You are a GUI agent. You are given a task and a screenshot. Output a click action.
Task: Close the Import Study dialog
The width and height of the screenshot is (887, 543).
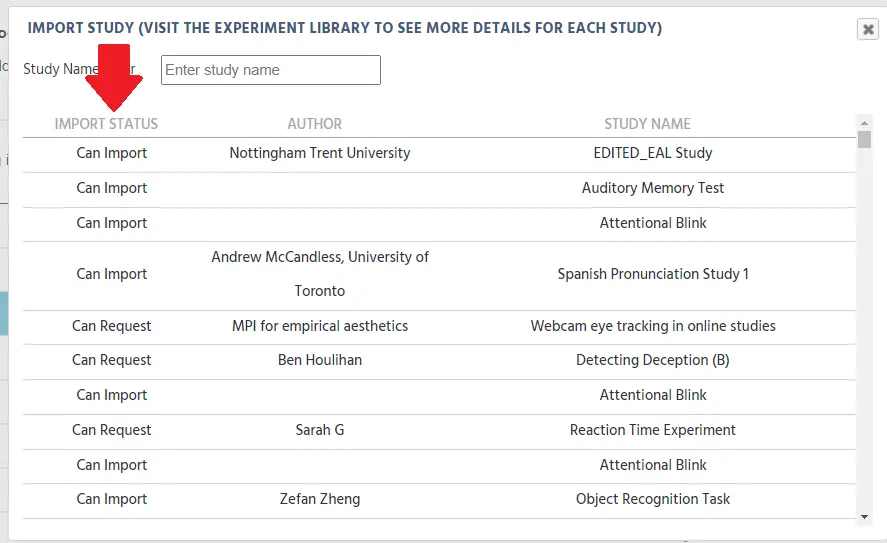(868, 29)
